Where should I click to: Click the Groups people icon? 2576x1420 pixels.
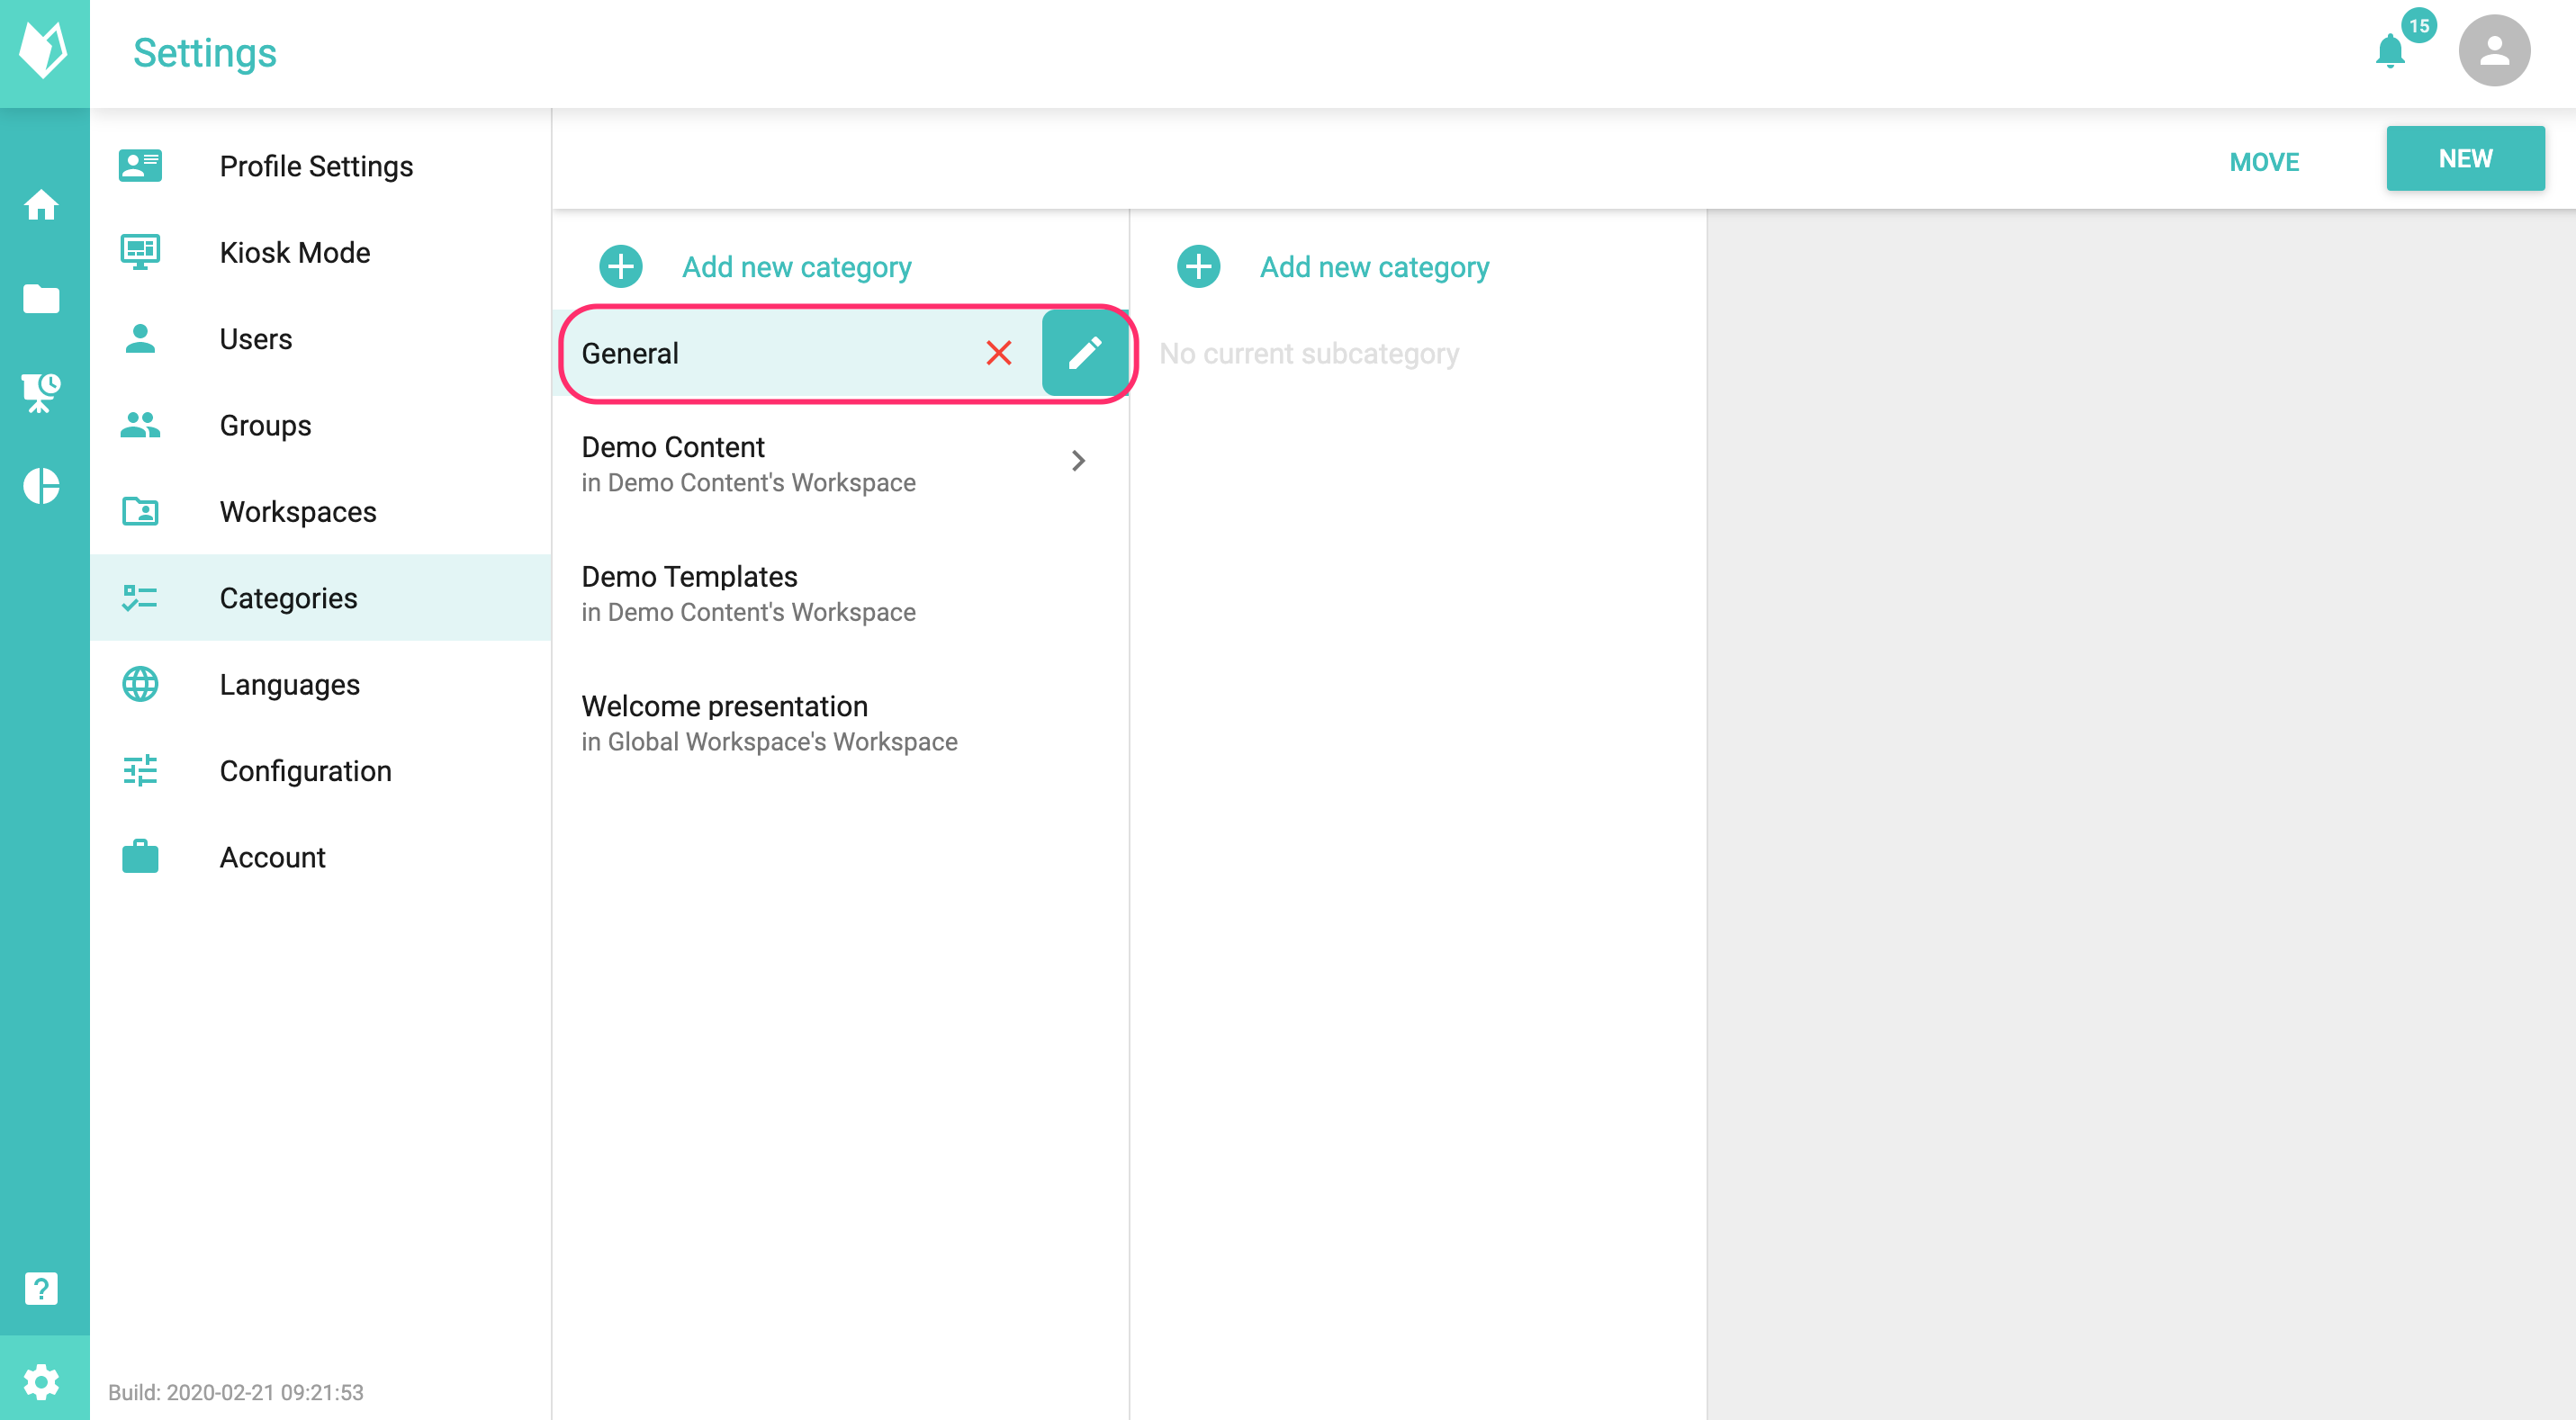pyautogui.click(x=140, y=425)
